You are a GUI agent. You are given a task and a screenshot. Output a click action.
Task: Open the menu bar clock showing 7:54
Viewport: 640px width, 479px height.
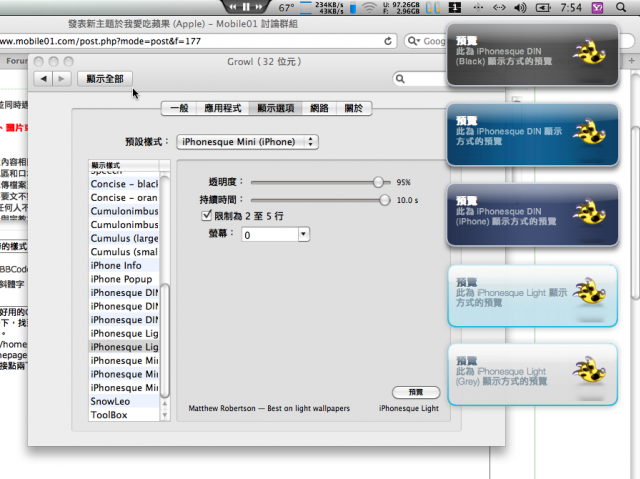(571, 7)
